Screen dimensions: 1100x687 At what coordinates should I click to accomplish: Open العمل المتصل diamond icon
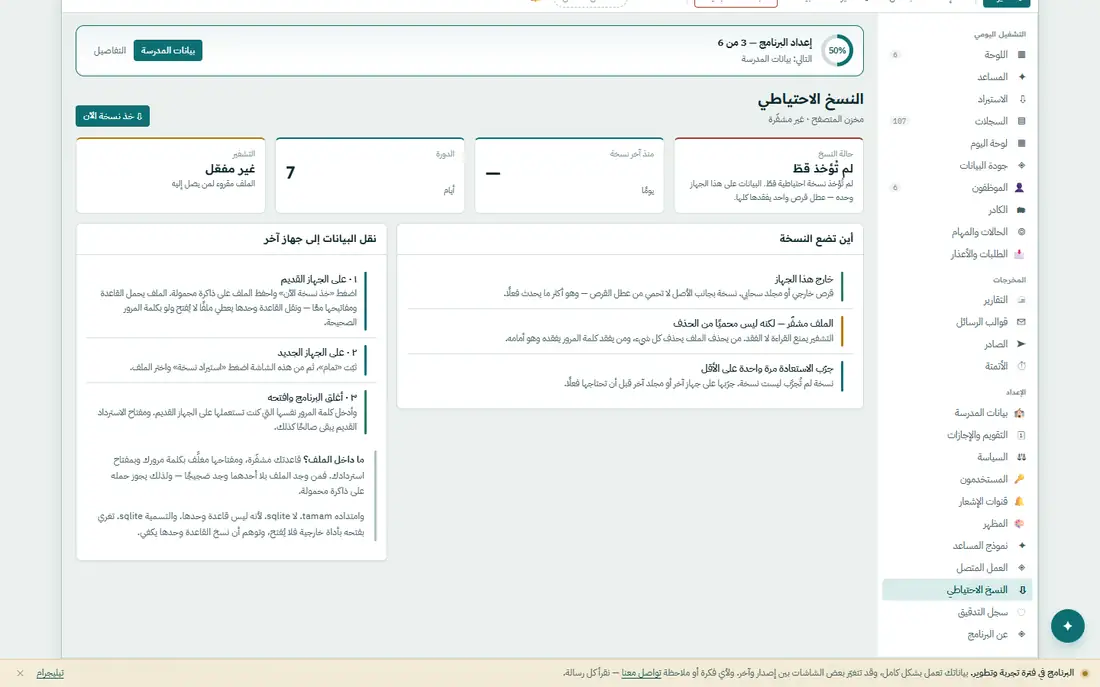pyautogui.click(x=1021, y=568)
